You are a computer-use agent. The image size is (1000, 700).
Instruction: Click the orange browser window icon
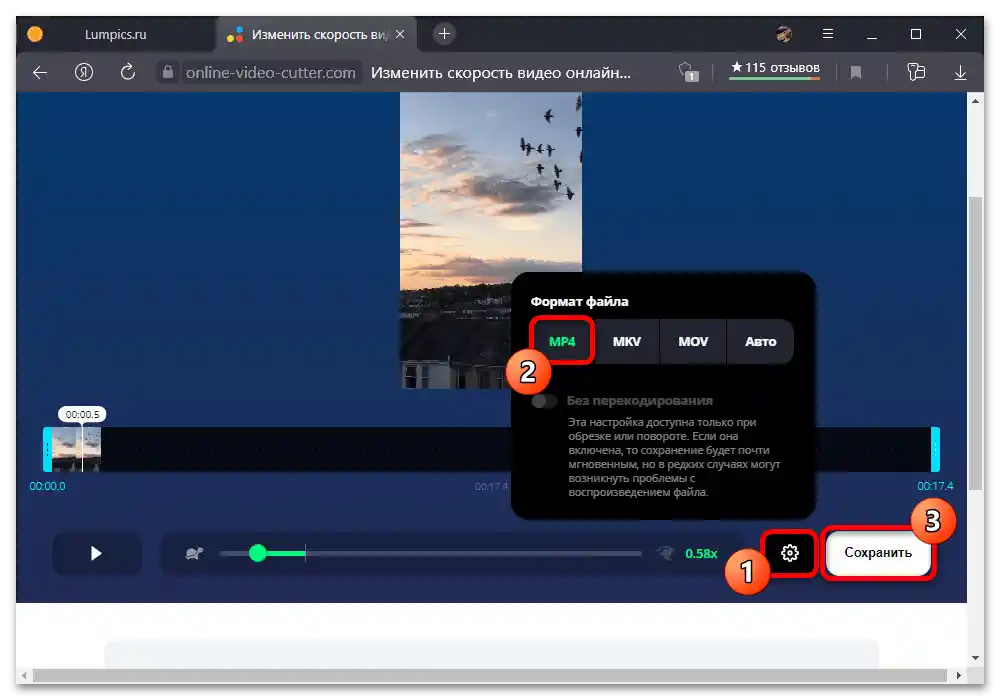click(35, 34)
